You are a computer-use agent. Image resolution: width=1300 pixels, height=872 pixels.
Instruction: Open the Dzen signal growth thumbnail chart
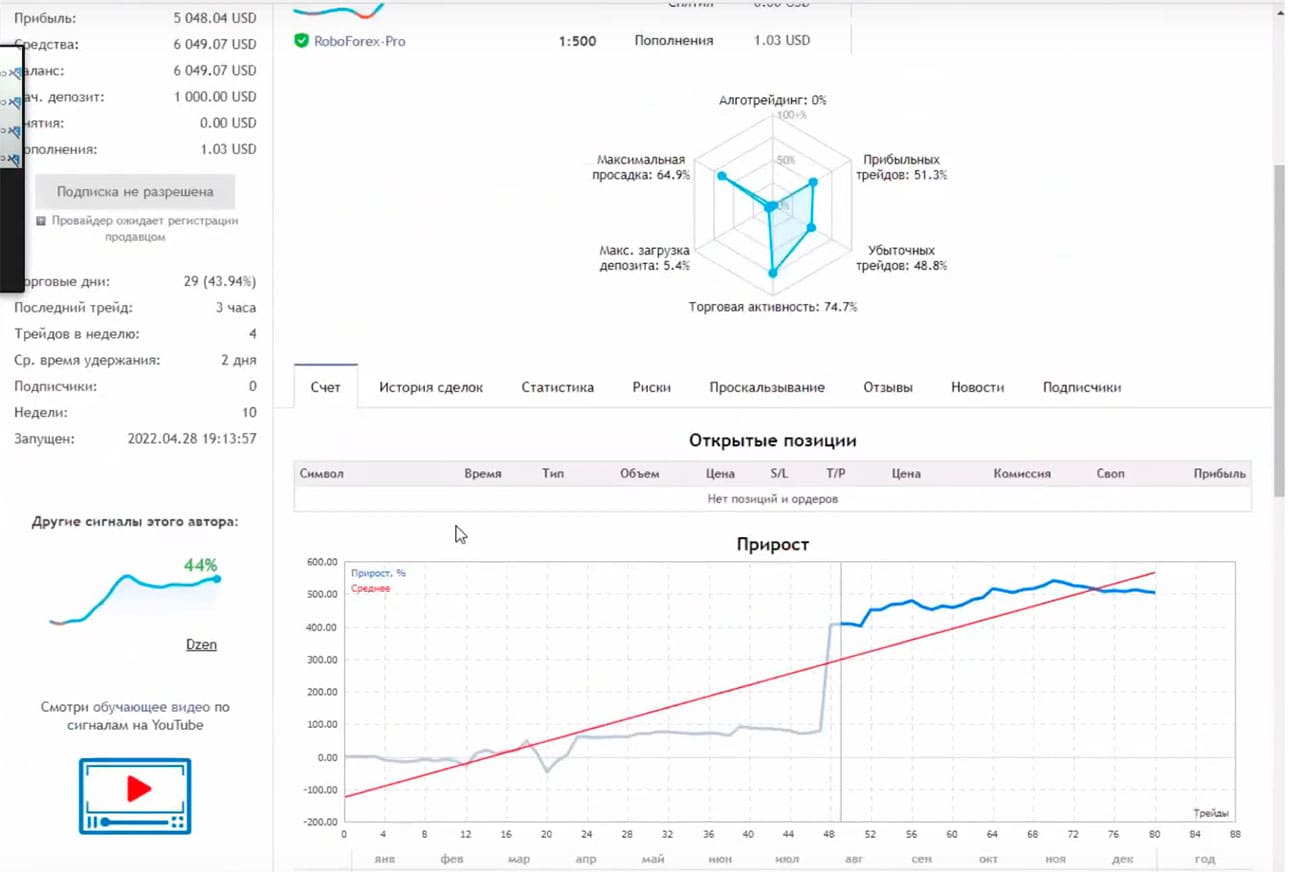pos(134,598)
